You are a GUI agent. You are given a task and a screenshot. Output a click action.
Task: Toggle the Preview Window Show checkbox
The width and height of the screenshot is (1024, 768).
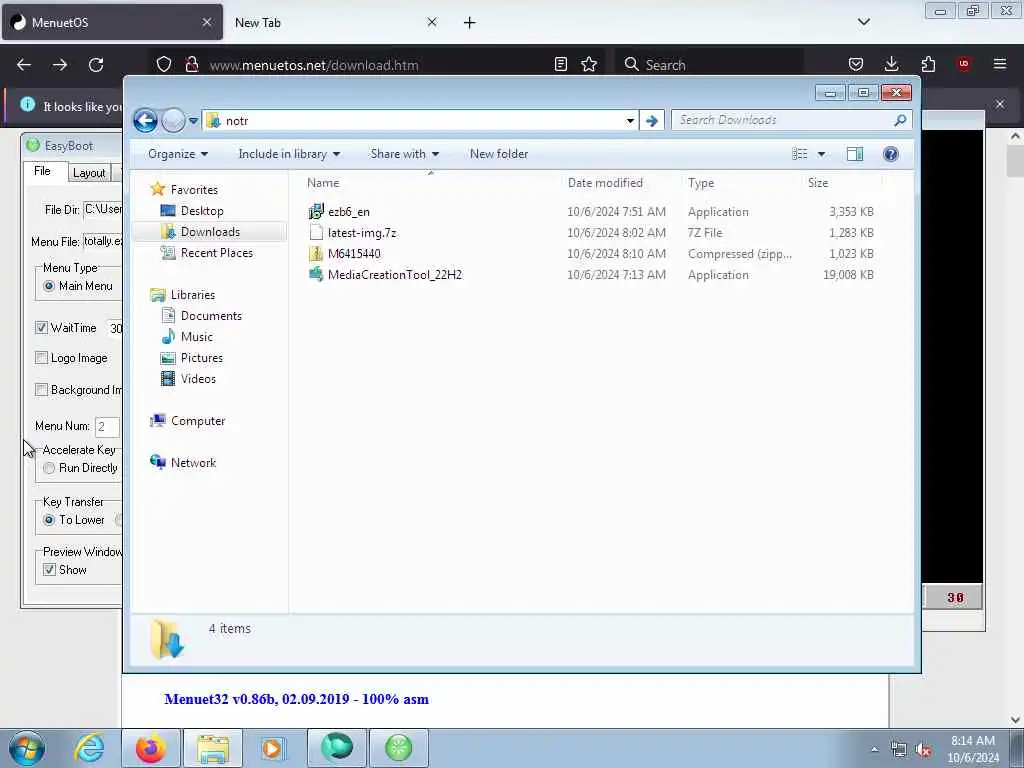49,570
